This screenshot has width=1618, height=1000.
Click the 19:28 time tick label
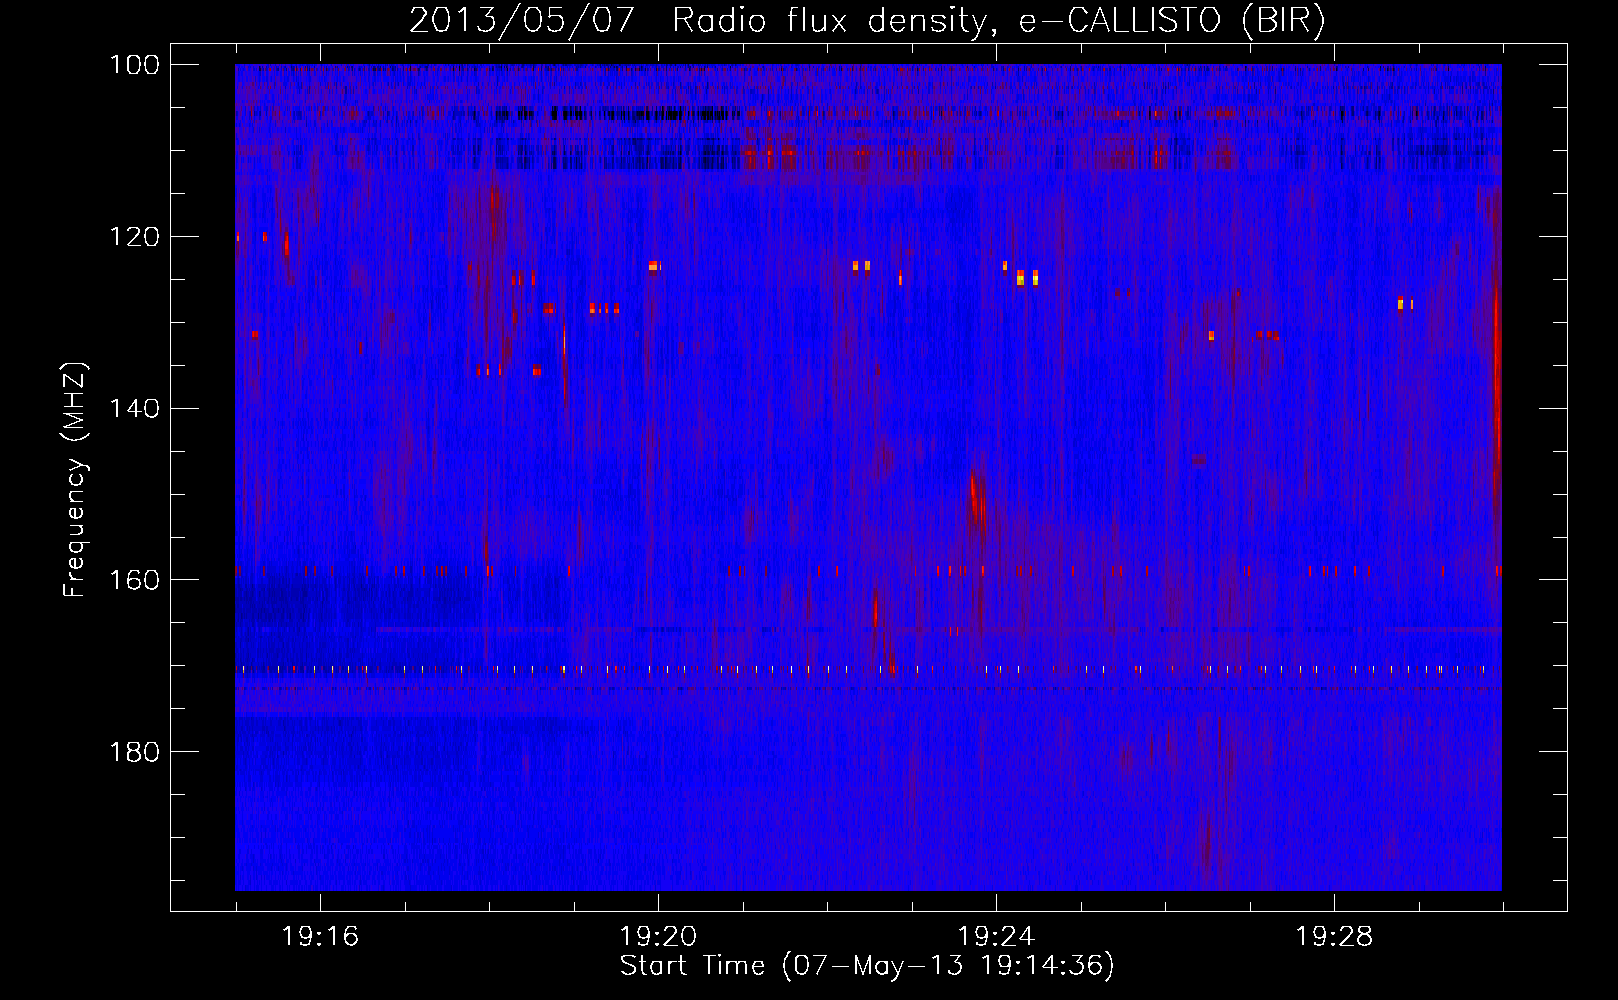[x=1334, y=936]
